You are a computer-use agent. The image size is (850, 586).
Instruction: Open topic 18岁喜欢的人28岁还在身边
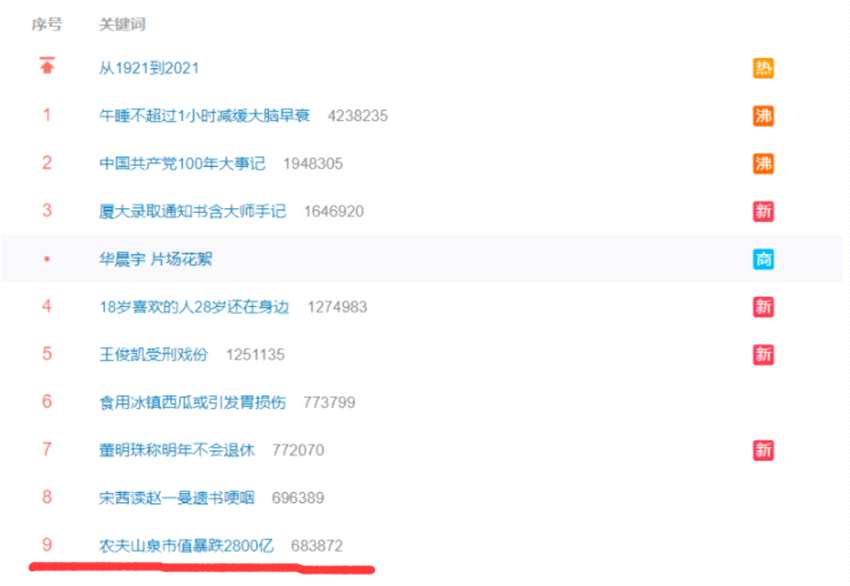[x=194, y=307]
